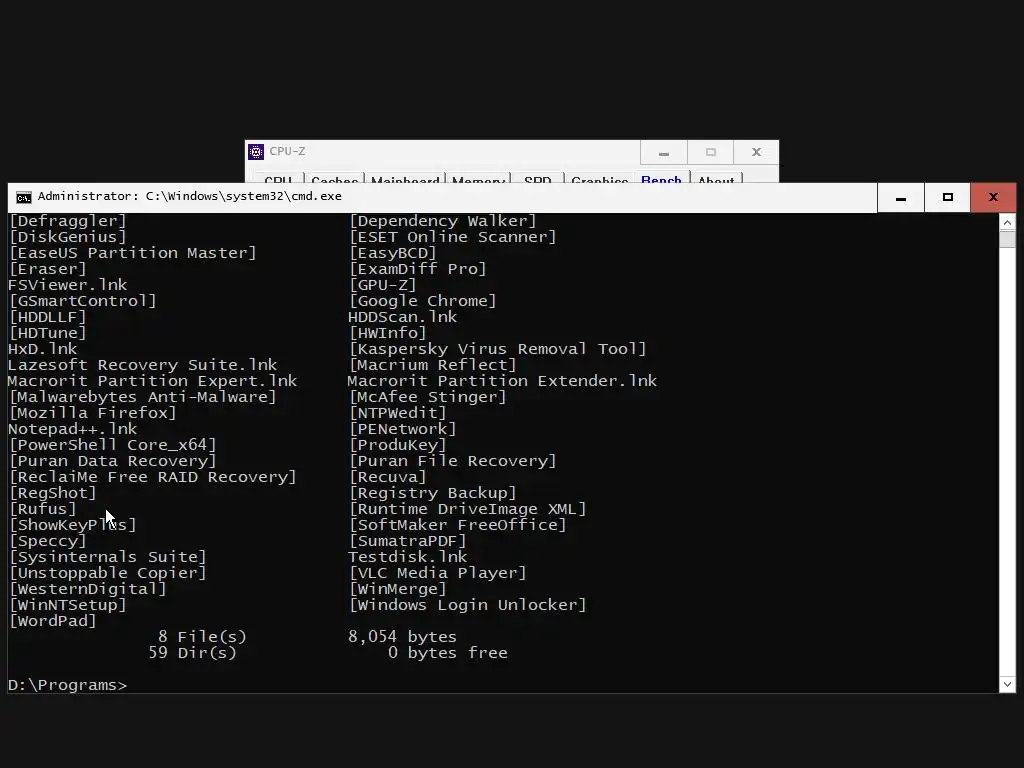This screenshot has height=768, width=1024.
Task: Click the [Speccy] entry
Action: [47, 541]
